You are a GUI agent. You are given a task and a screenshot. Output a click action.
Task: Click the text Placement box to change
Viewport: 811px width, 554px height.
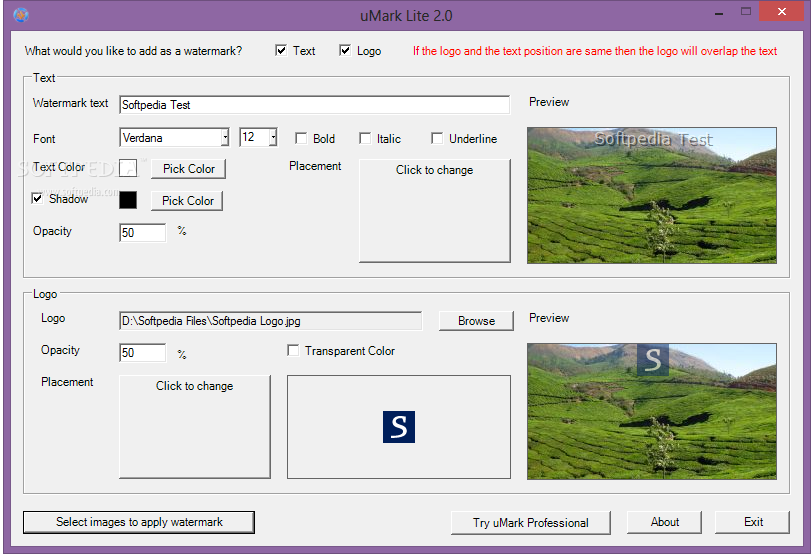click(x=434, y=211)
